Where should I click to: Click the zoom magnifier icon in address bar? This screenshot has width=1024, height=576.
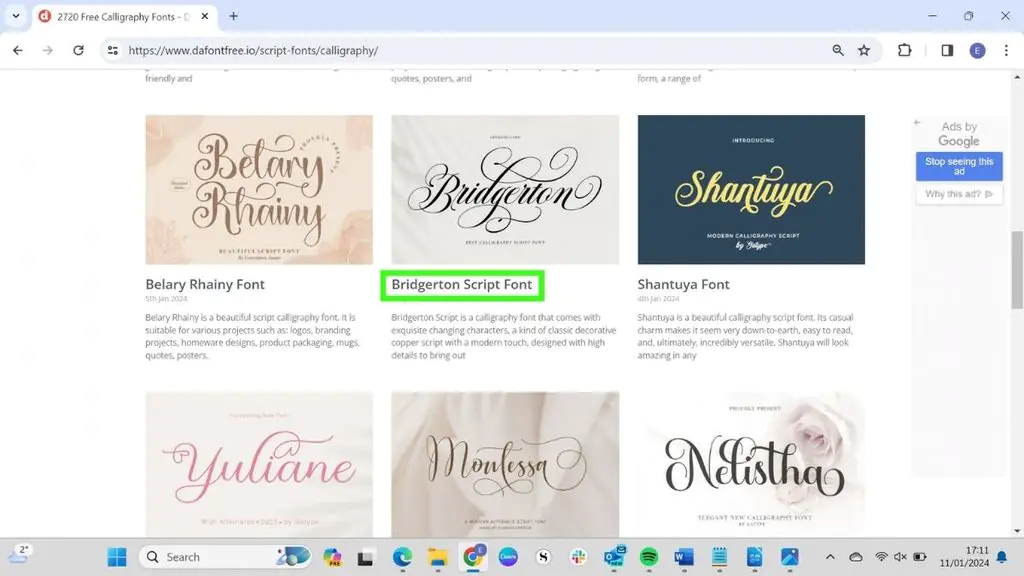(838, 50)
